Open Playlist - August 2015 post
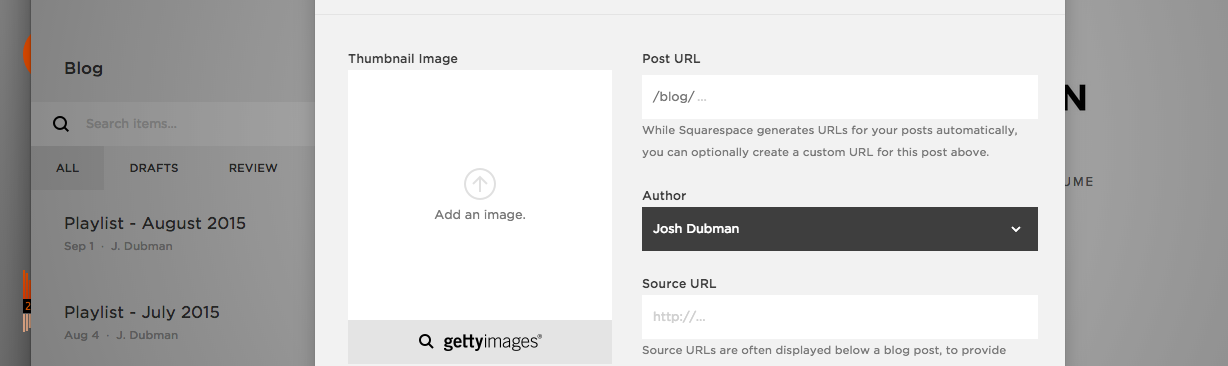 (155, 223)
